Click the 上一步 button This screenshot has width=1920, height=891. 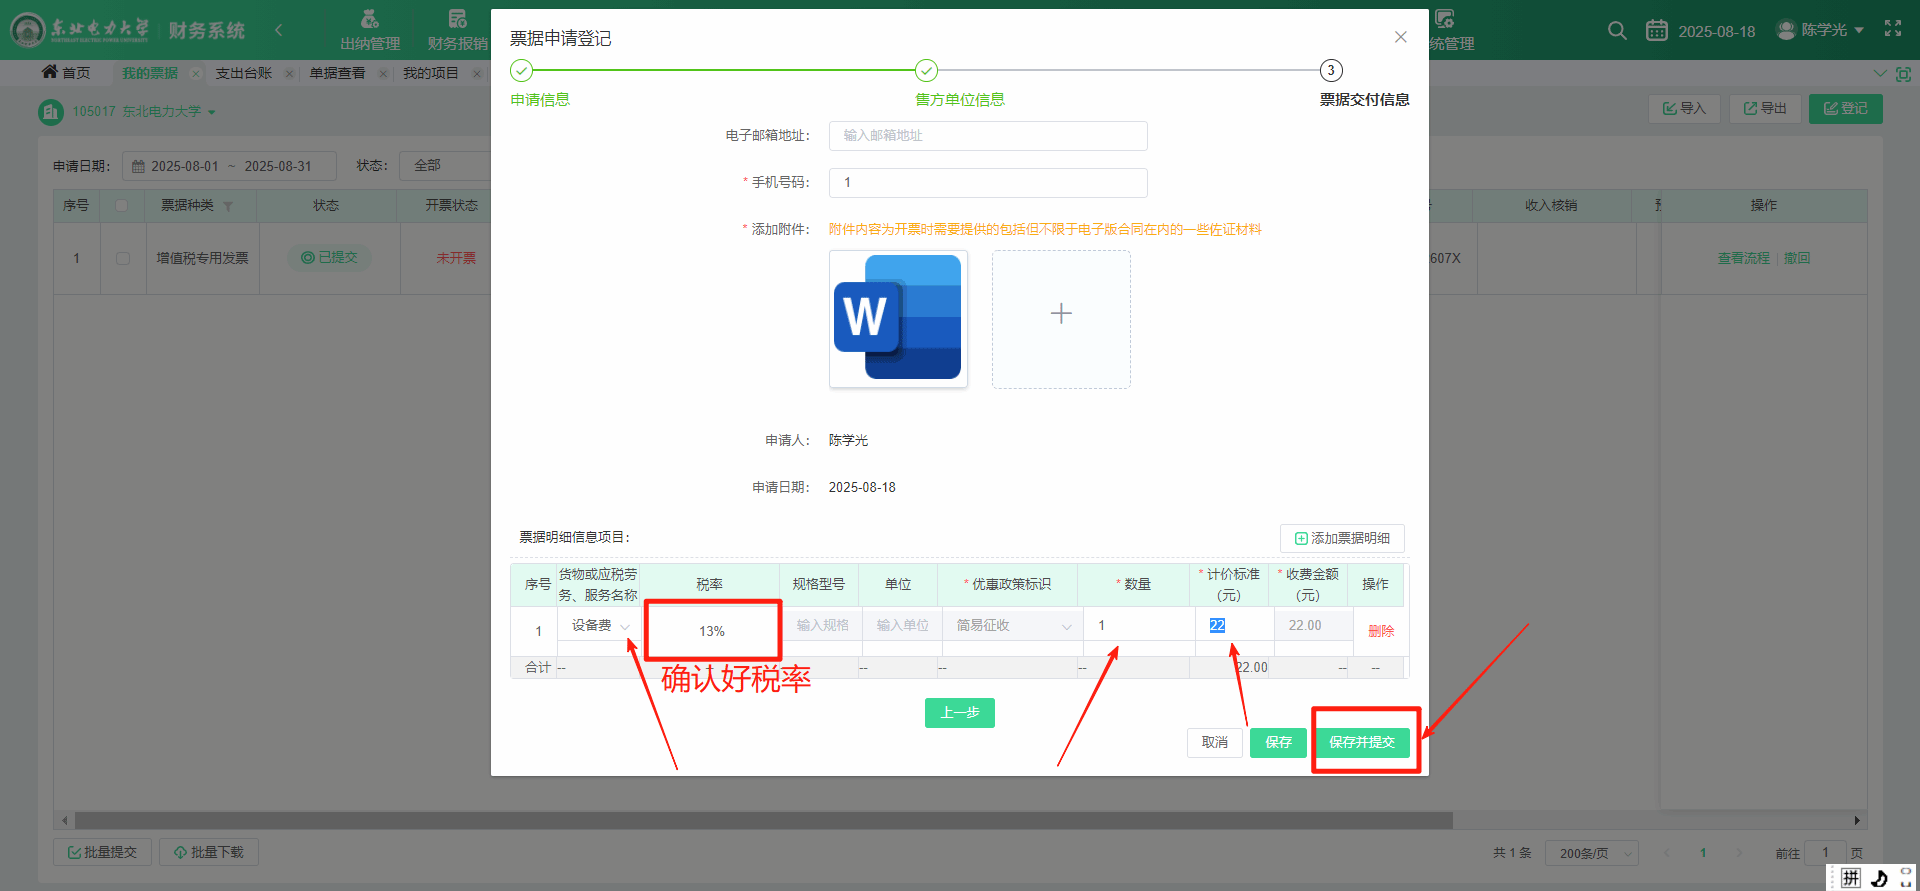(959, 713)
